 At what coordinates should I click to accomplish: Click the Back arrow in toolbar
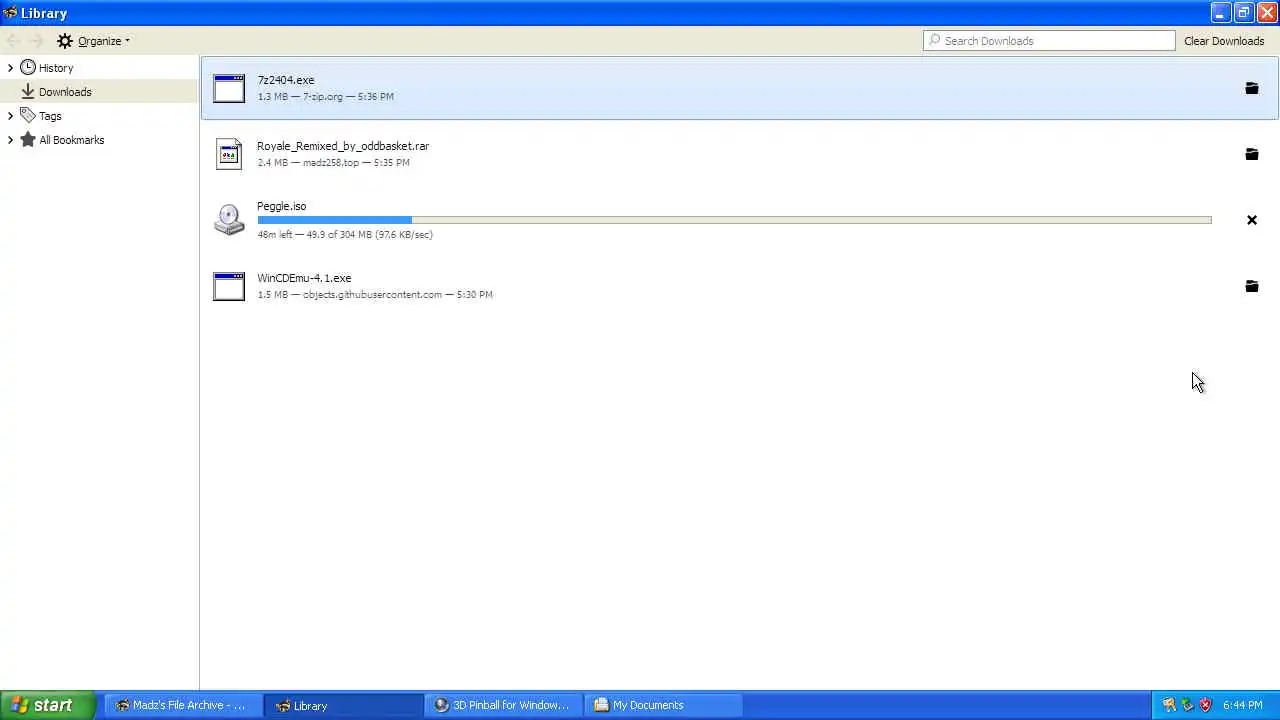pos(13,41)
